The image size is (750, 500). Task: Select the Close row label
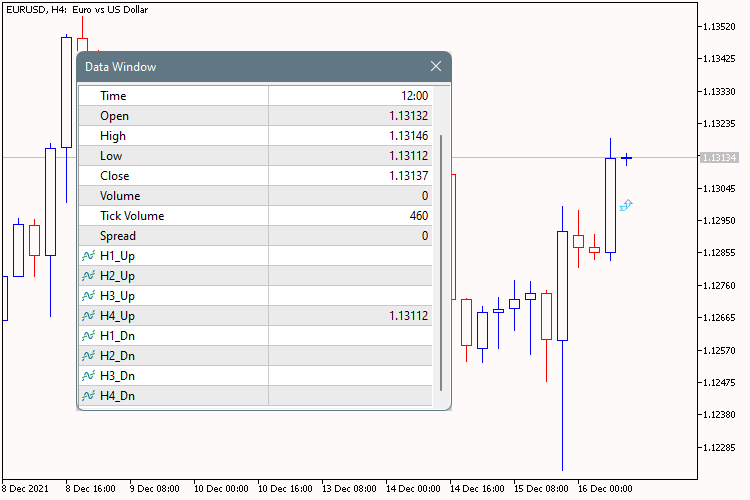click(x=114, y=176)
